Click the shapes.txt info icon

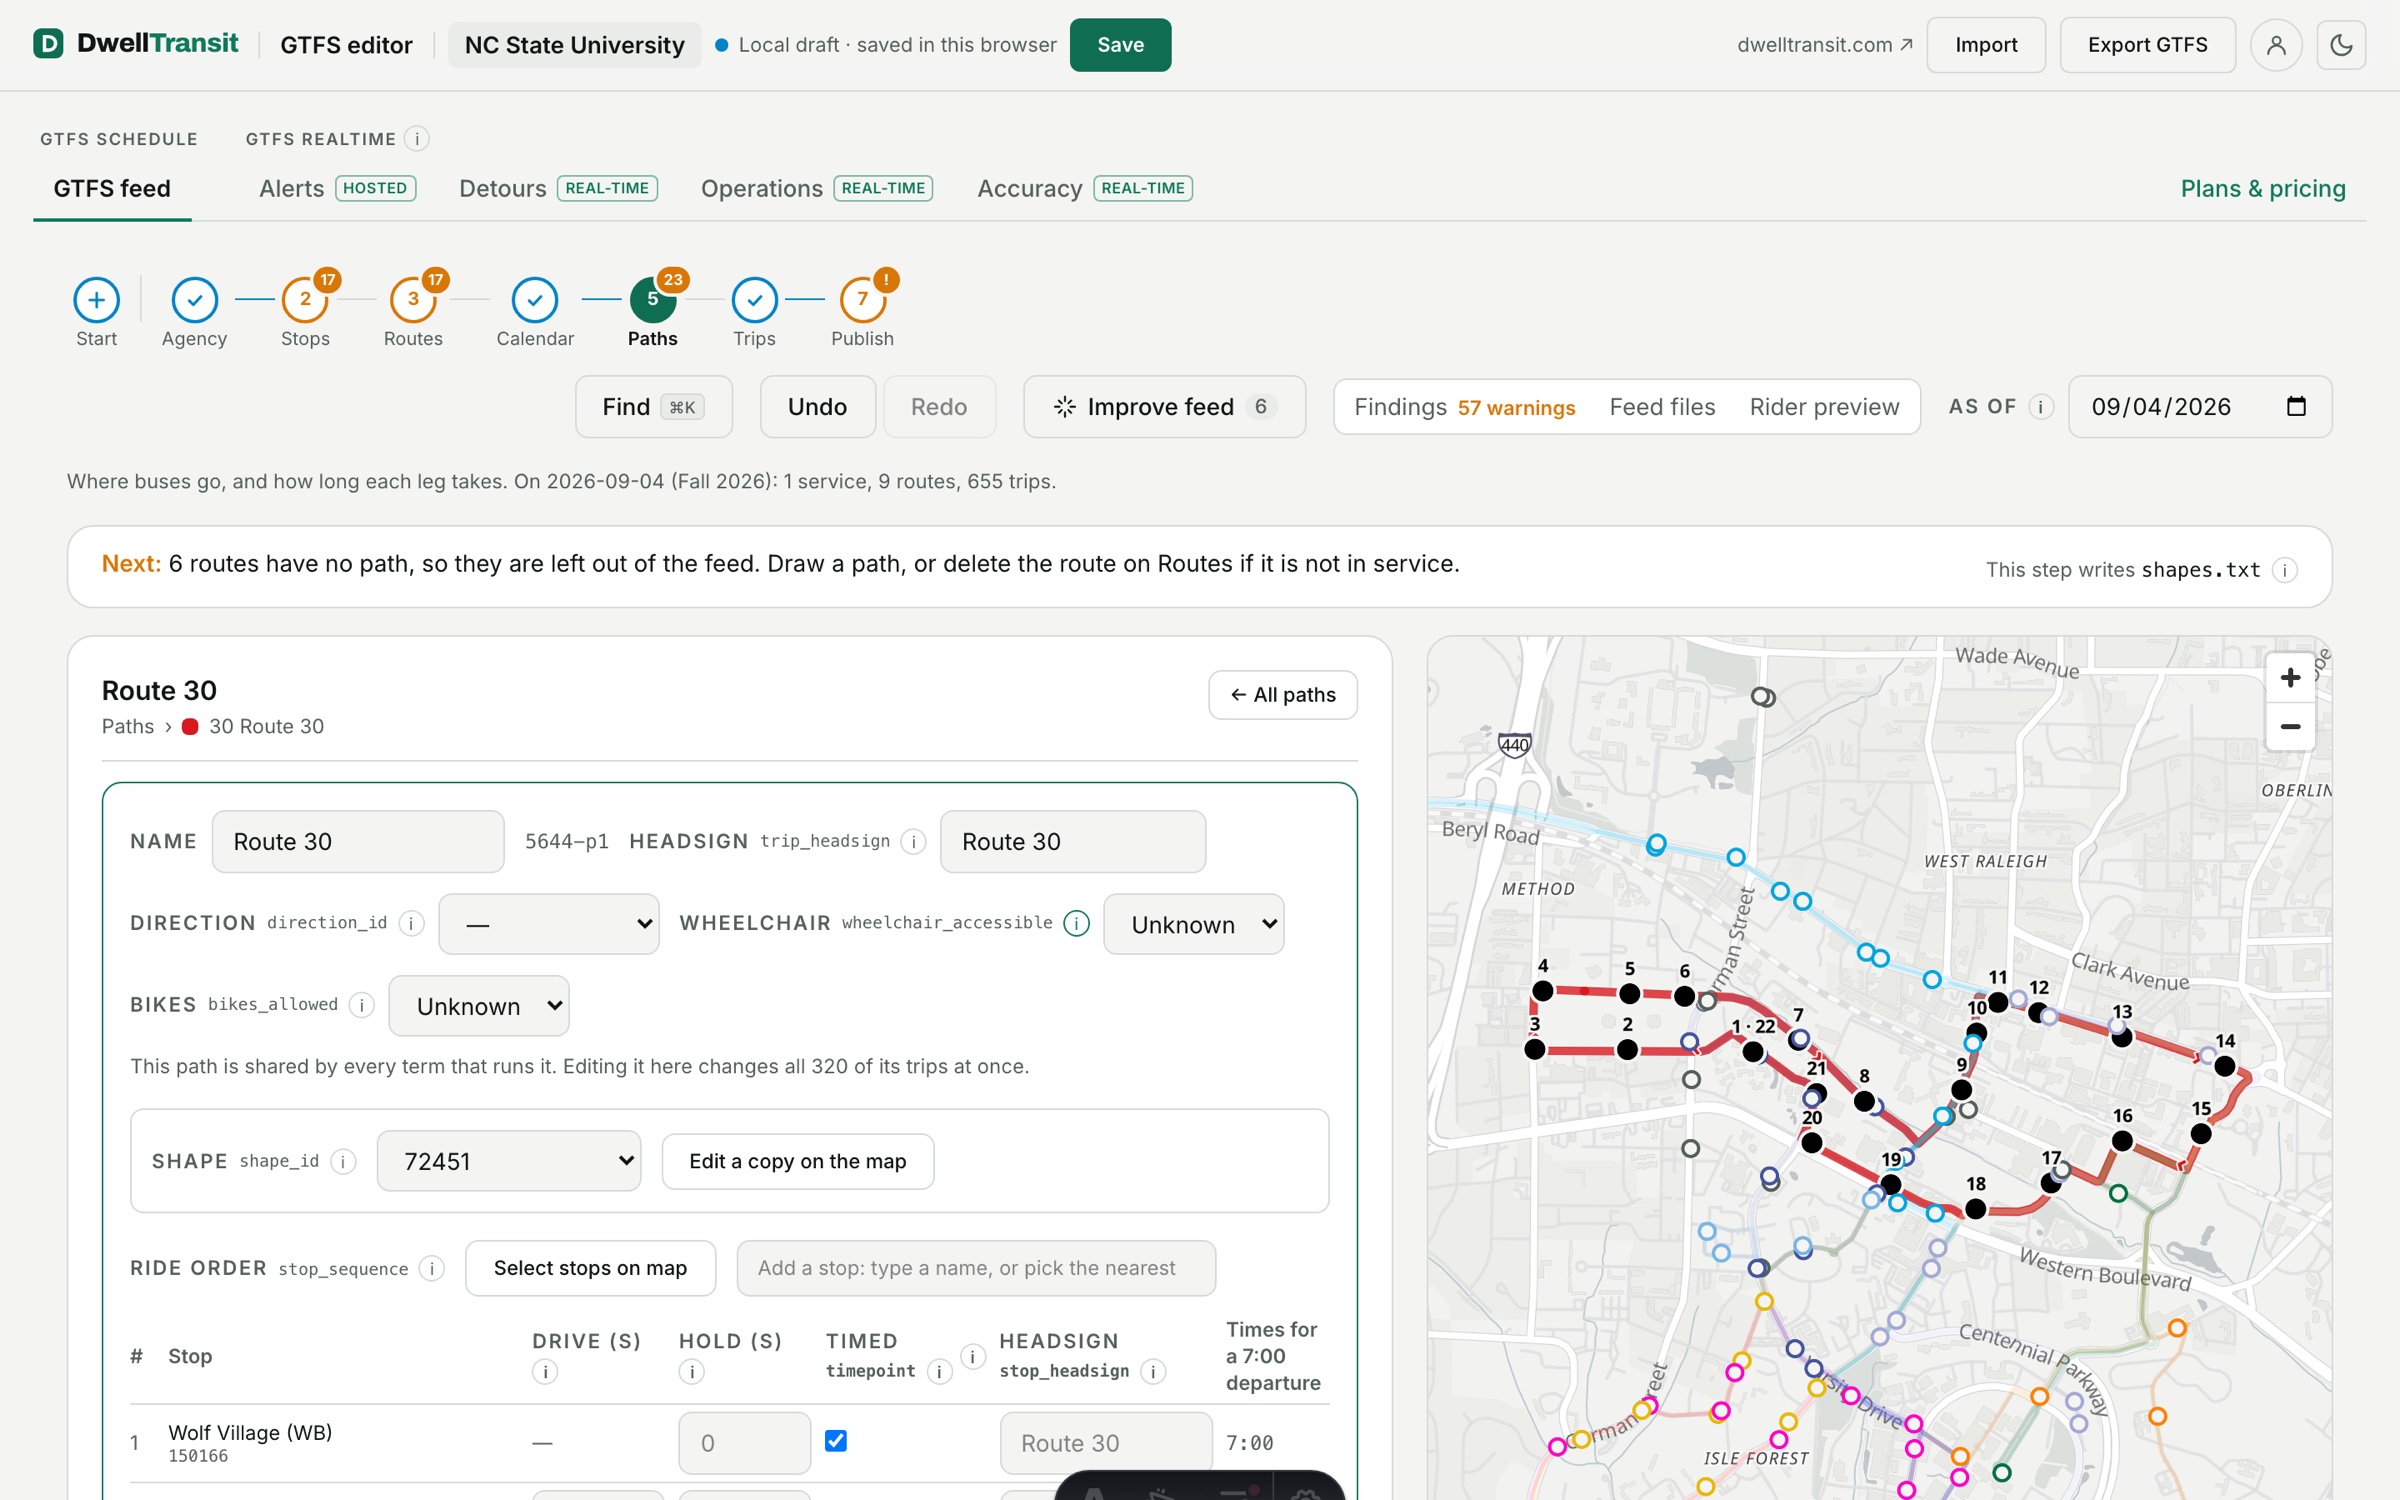point(2285,570)
